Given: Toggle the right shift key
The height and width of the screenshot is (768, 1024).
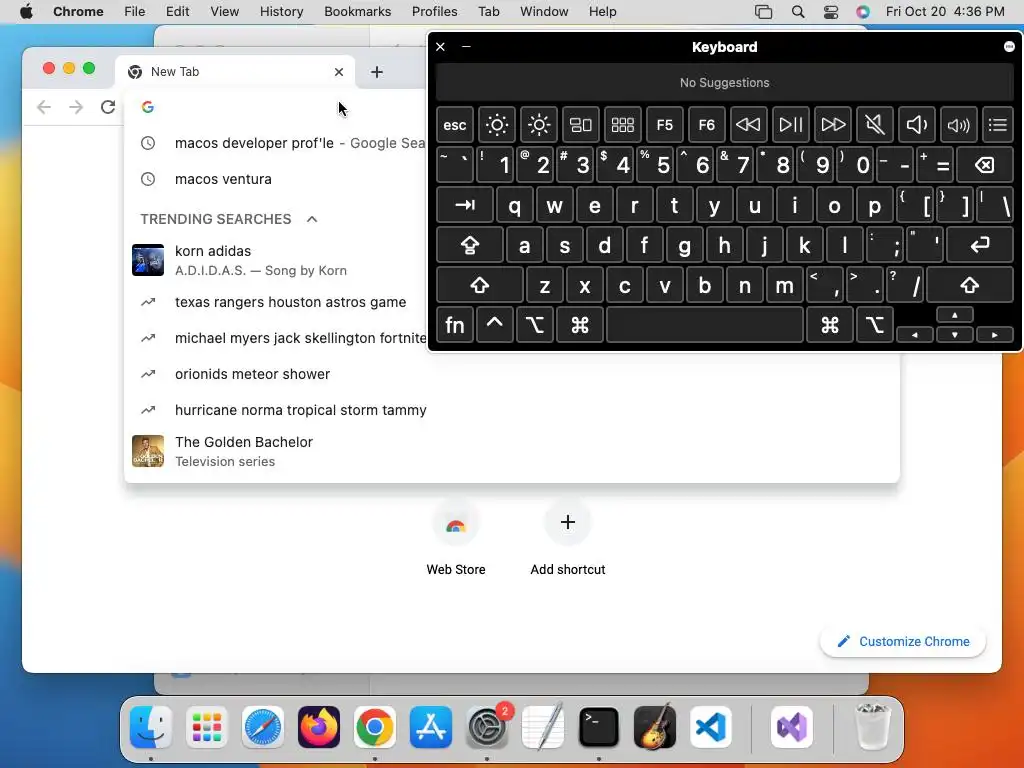Looking at the screenshot, I should click(970, 285).
